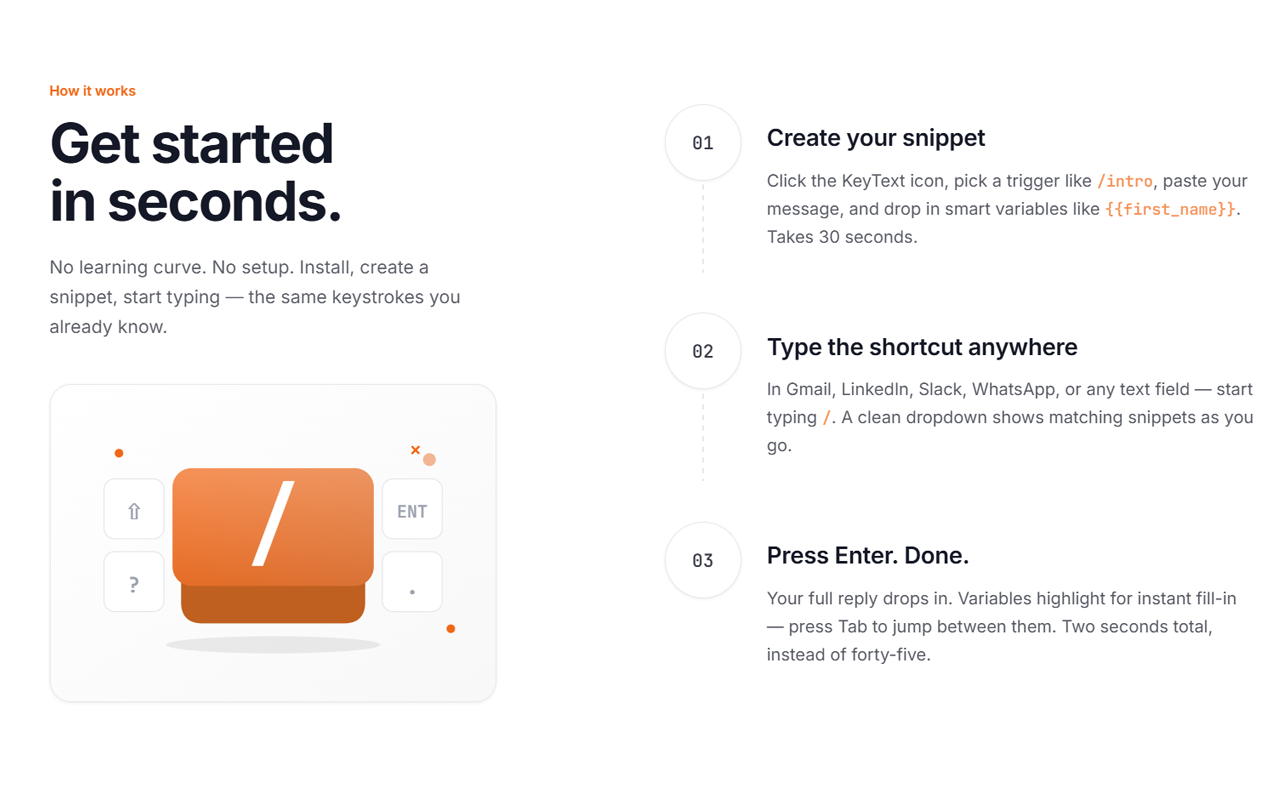Viewport: 1280px width, 800px height.
Task: Select the step 01 circle
Action: tap(703, 143)
